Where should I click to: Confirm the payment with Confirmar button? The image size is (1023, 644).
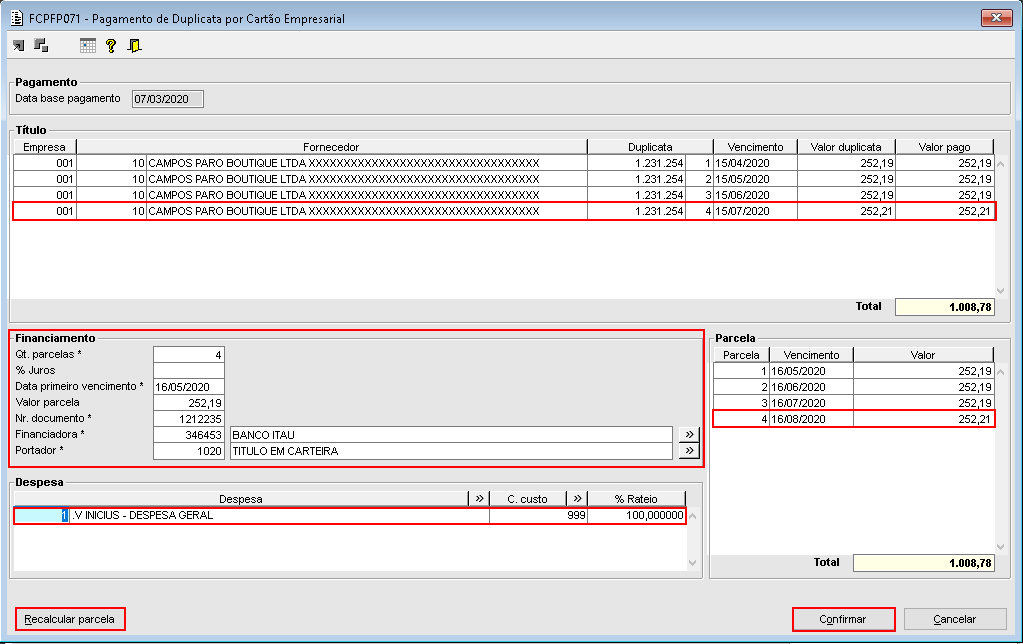pyautogui.click(x=843, y=619)
